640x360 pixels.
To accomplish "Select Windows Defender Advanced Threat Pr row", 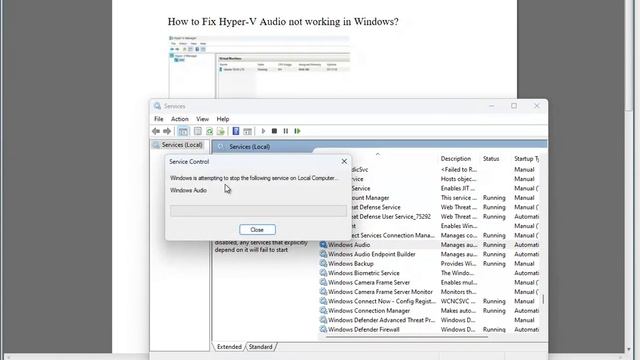I will [x=429, y=320].
